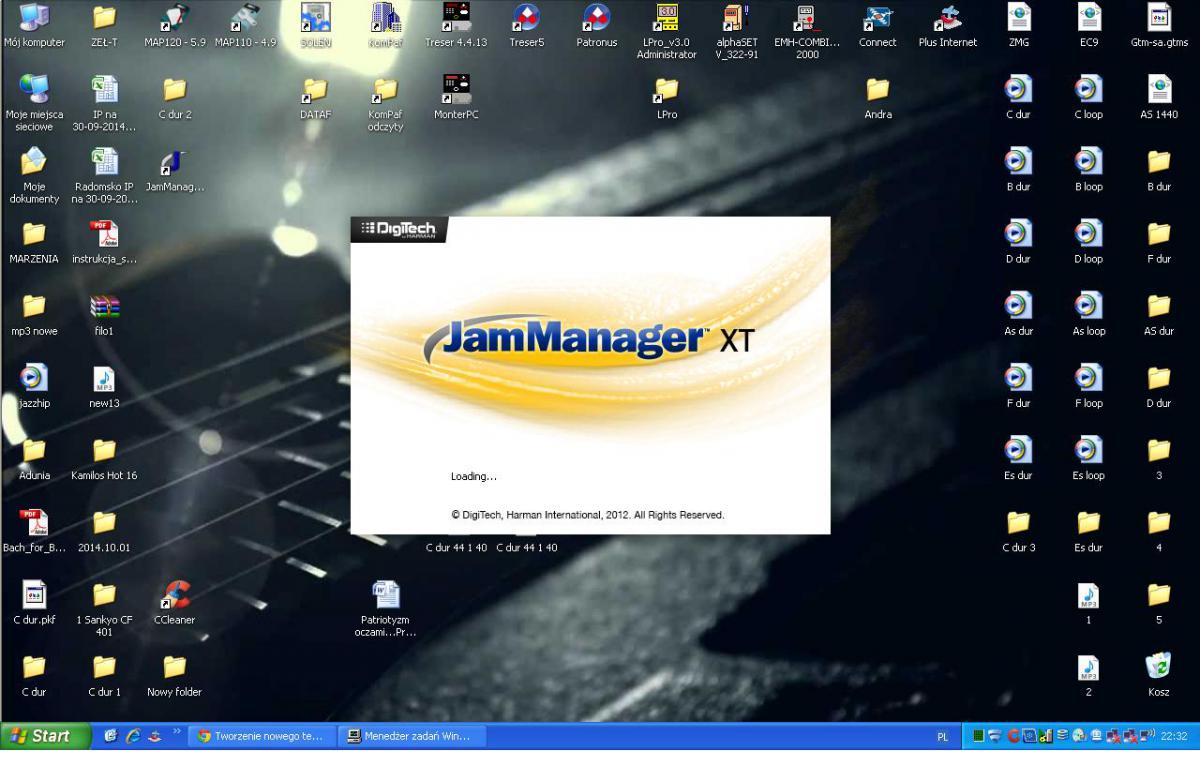Select the Kamilos Hot 16 folder

click(x=104, y=459)
